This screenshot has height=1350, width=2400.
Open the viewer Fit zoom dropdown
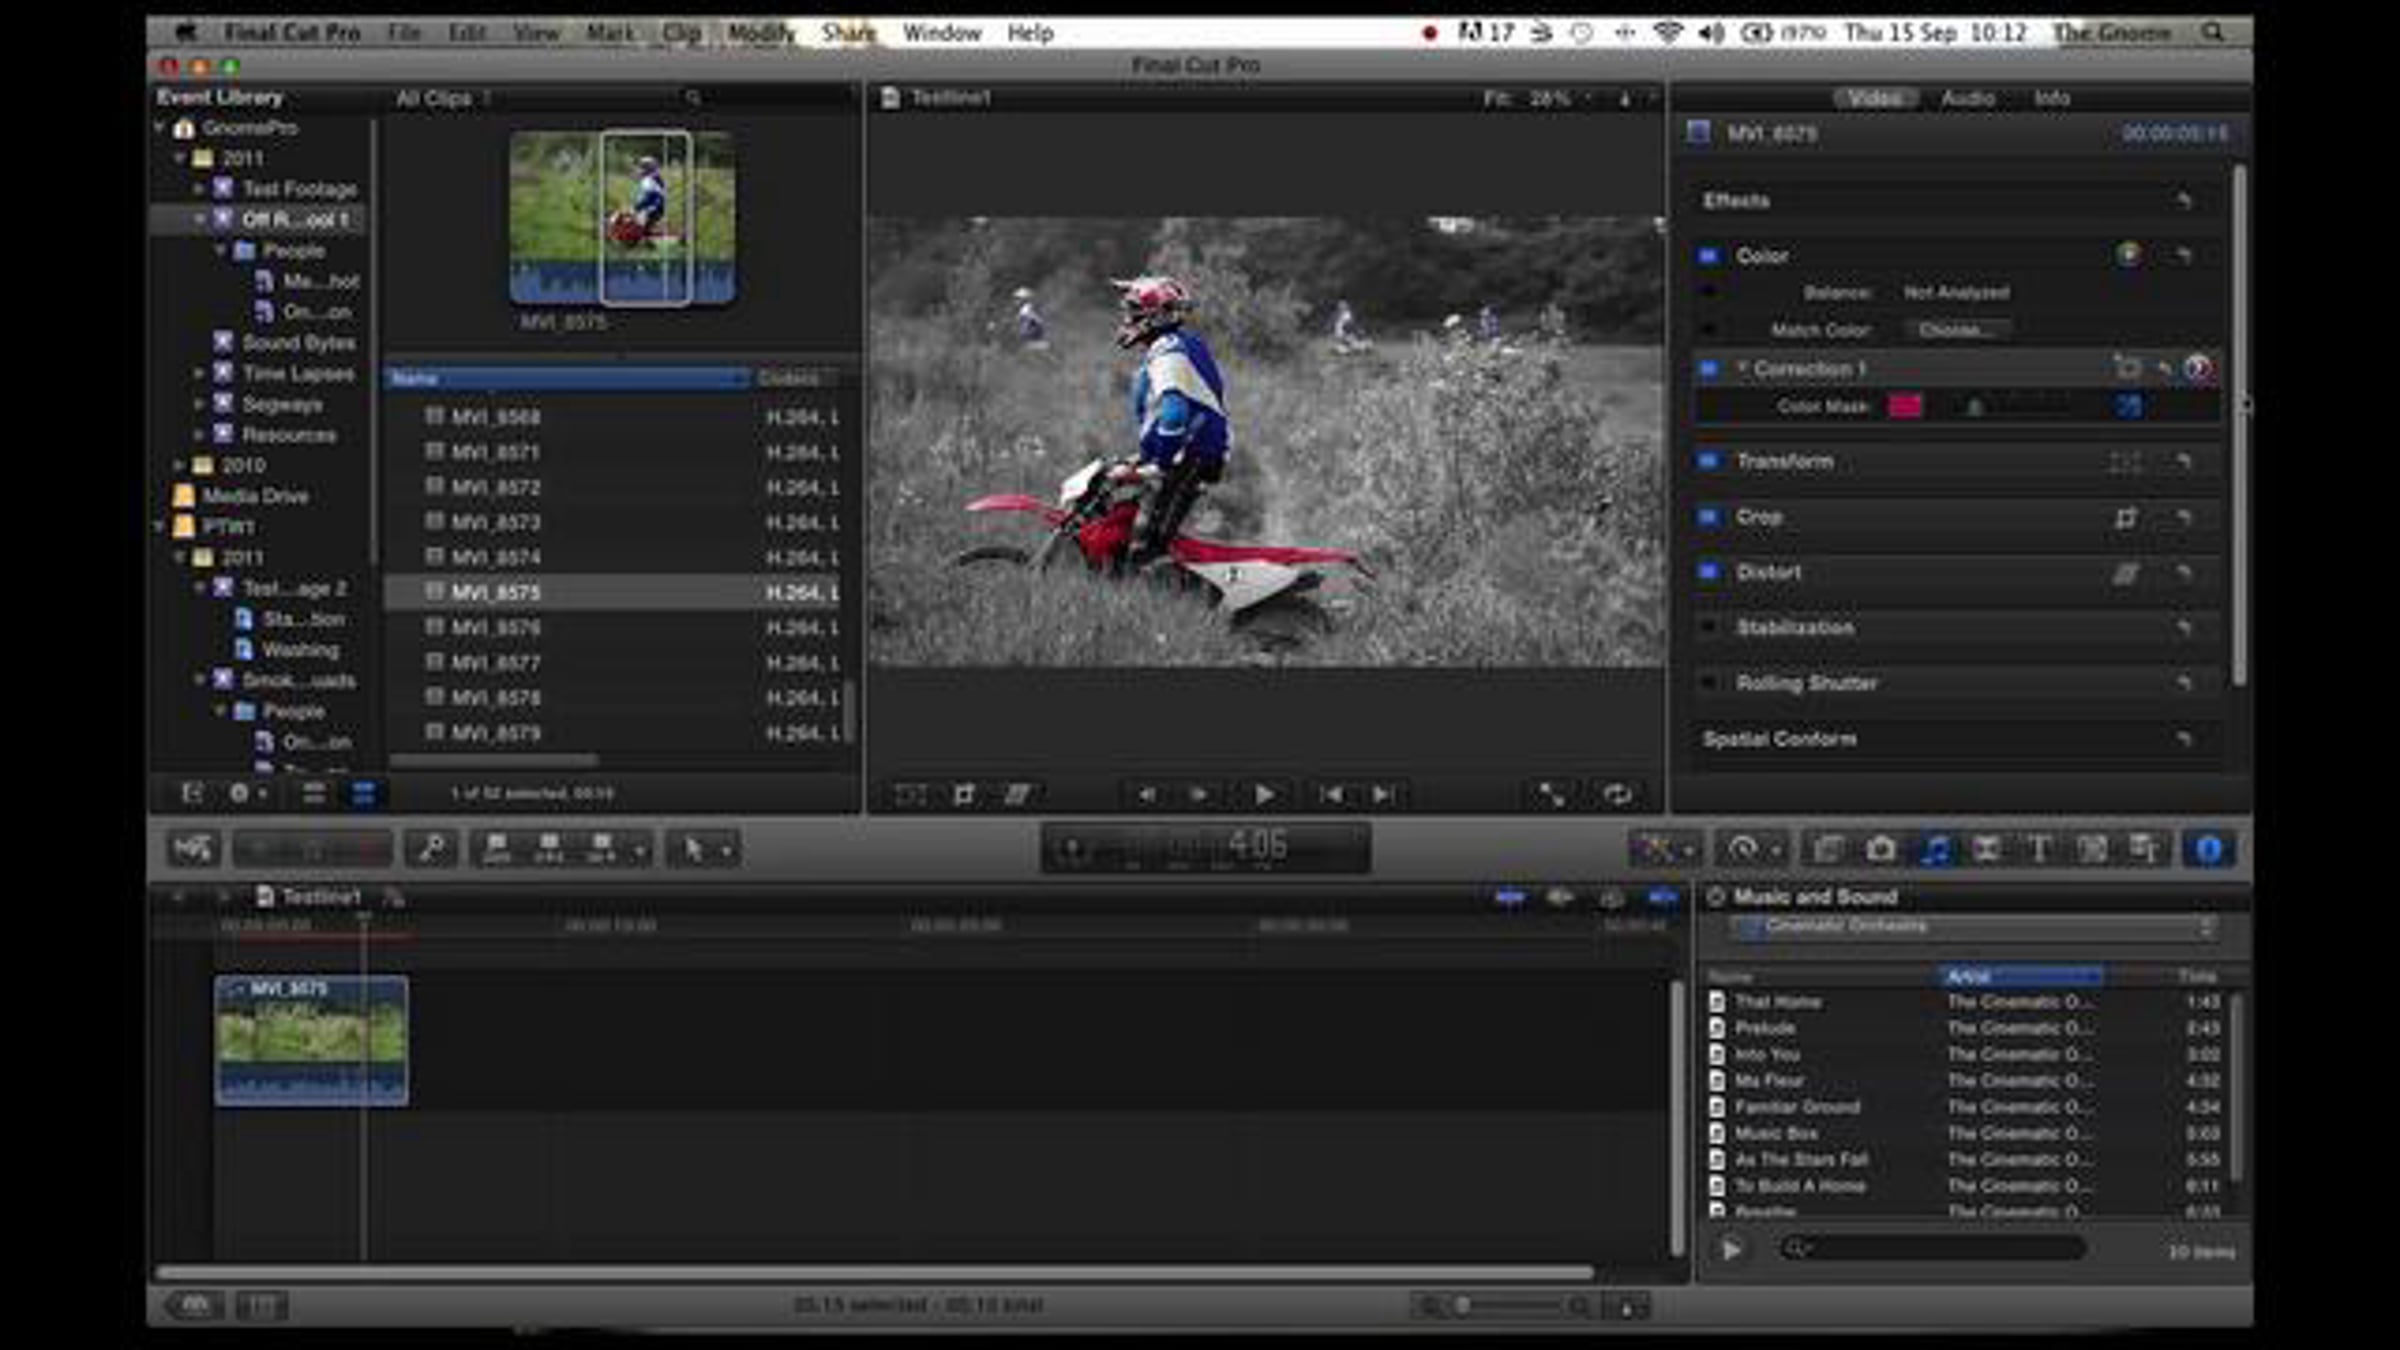tap(1536, 98)
